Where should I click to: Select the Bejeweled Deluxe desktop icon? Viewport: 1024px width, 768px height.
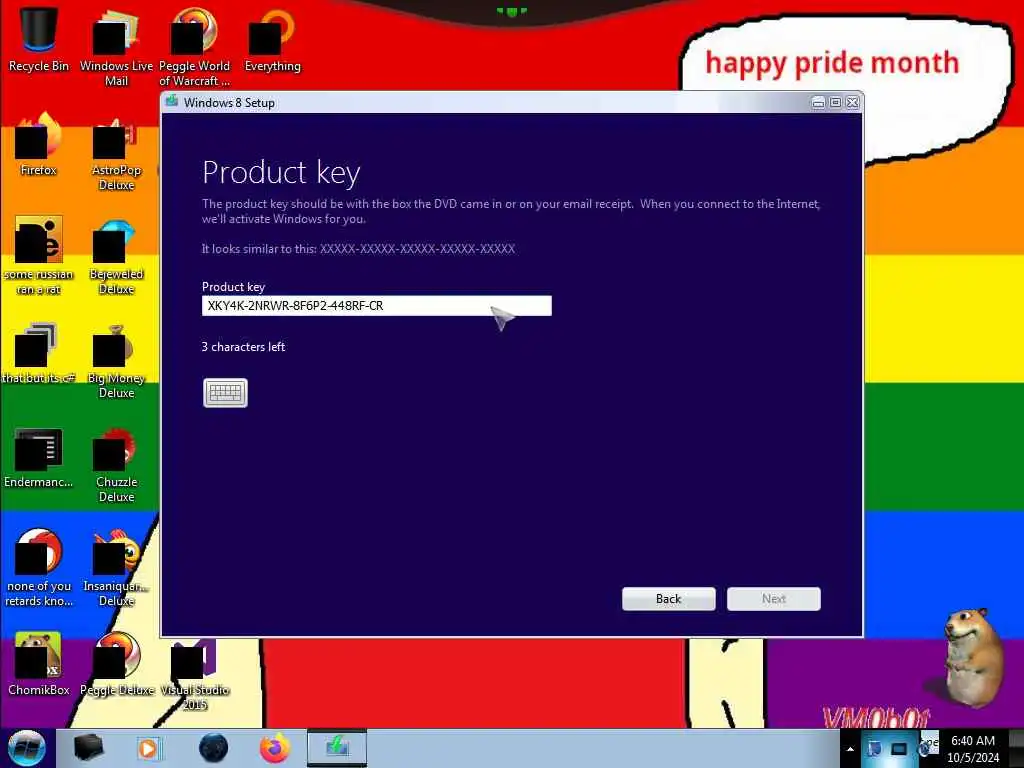[x=116, y=255]
